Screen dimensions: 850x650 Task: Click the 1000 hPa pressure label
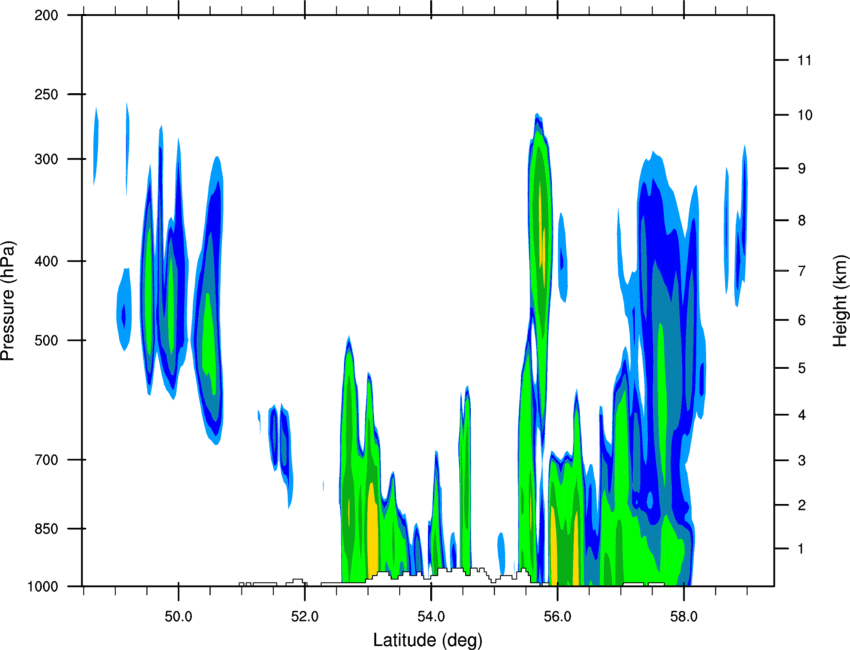pyautogui.click(x=43, y=586)
